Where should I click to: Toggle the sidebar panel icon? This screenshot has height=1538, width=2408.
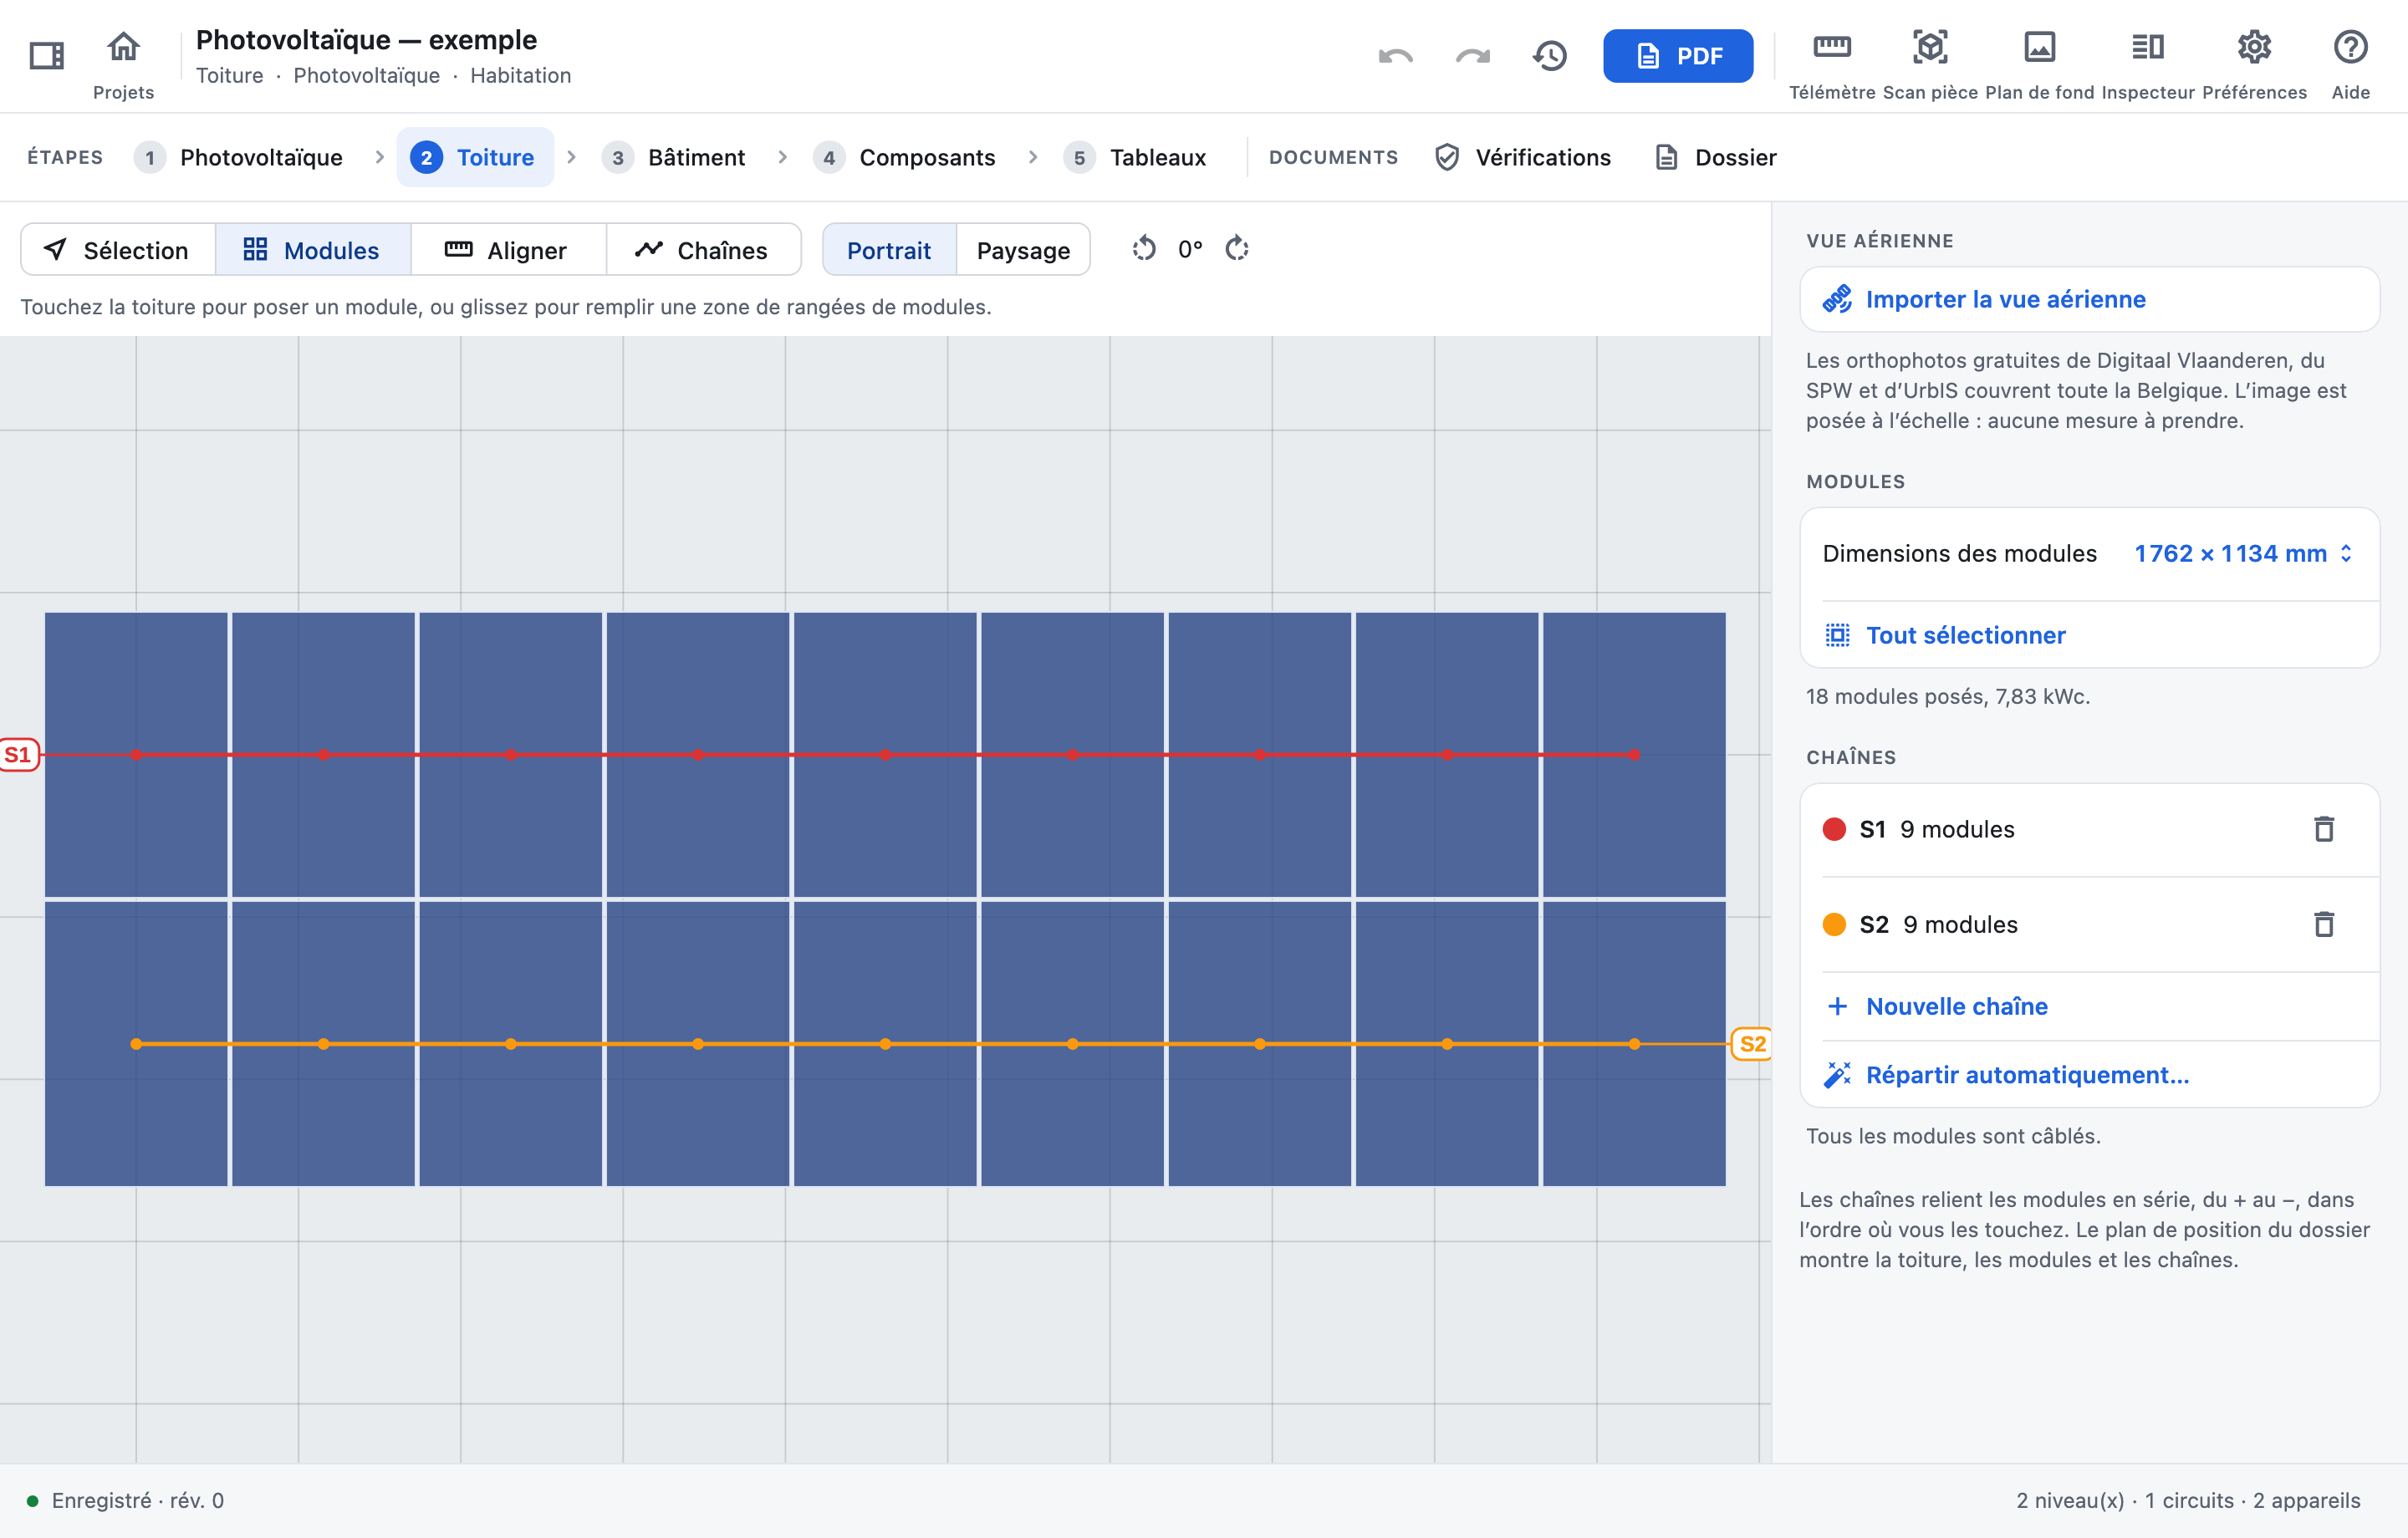click(x=46, y=55)
